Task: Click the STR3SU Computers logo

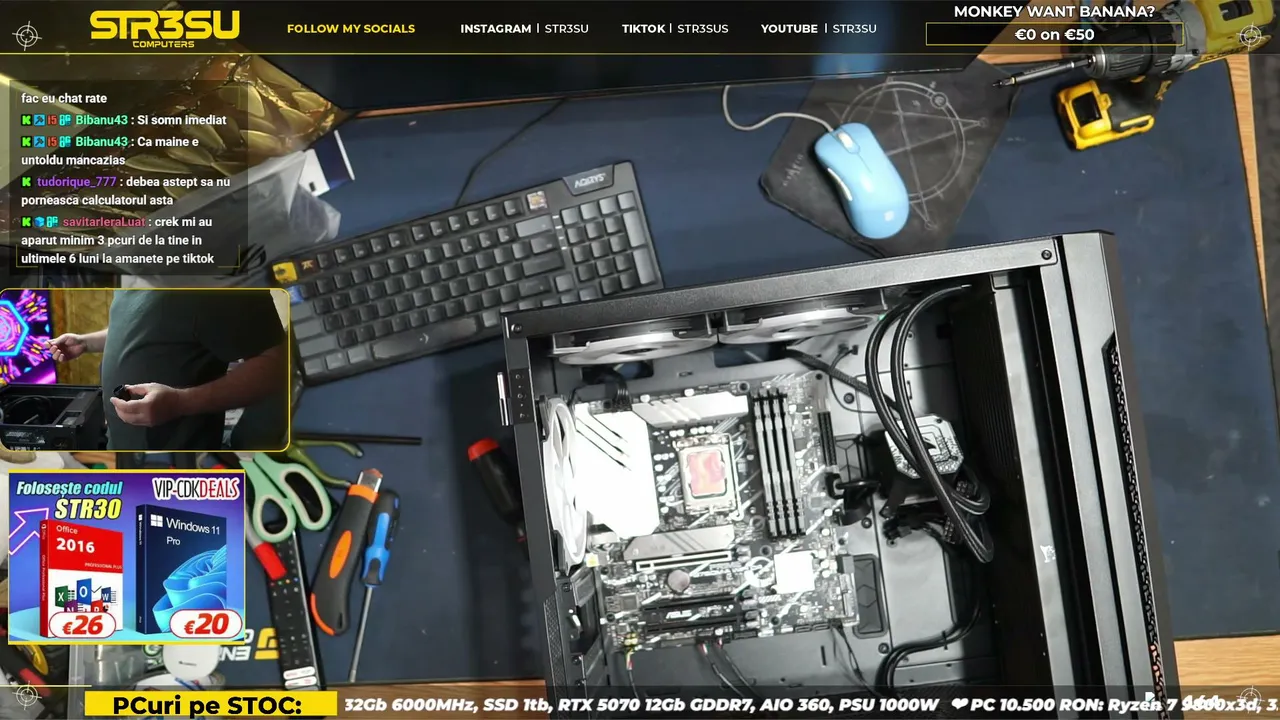Action: (164, 27)
